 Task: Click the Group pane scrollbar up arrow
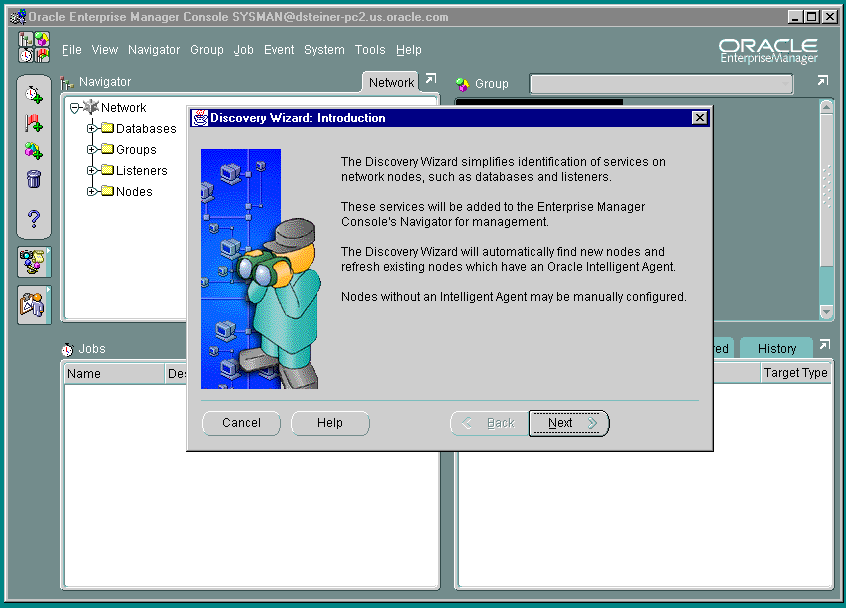pos(826,106)
